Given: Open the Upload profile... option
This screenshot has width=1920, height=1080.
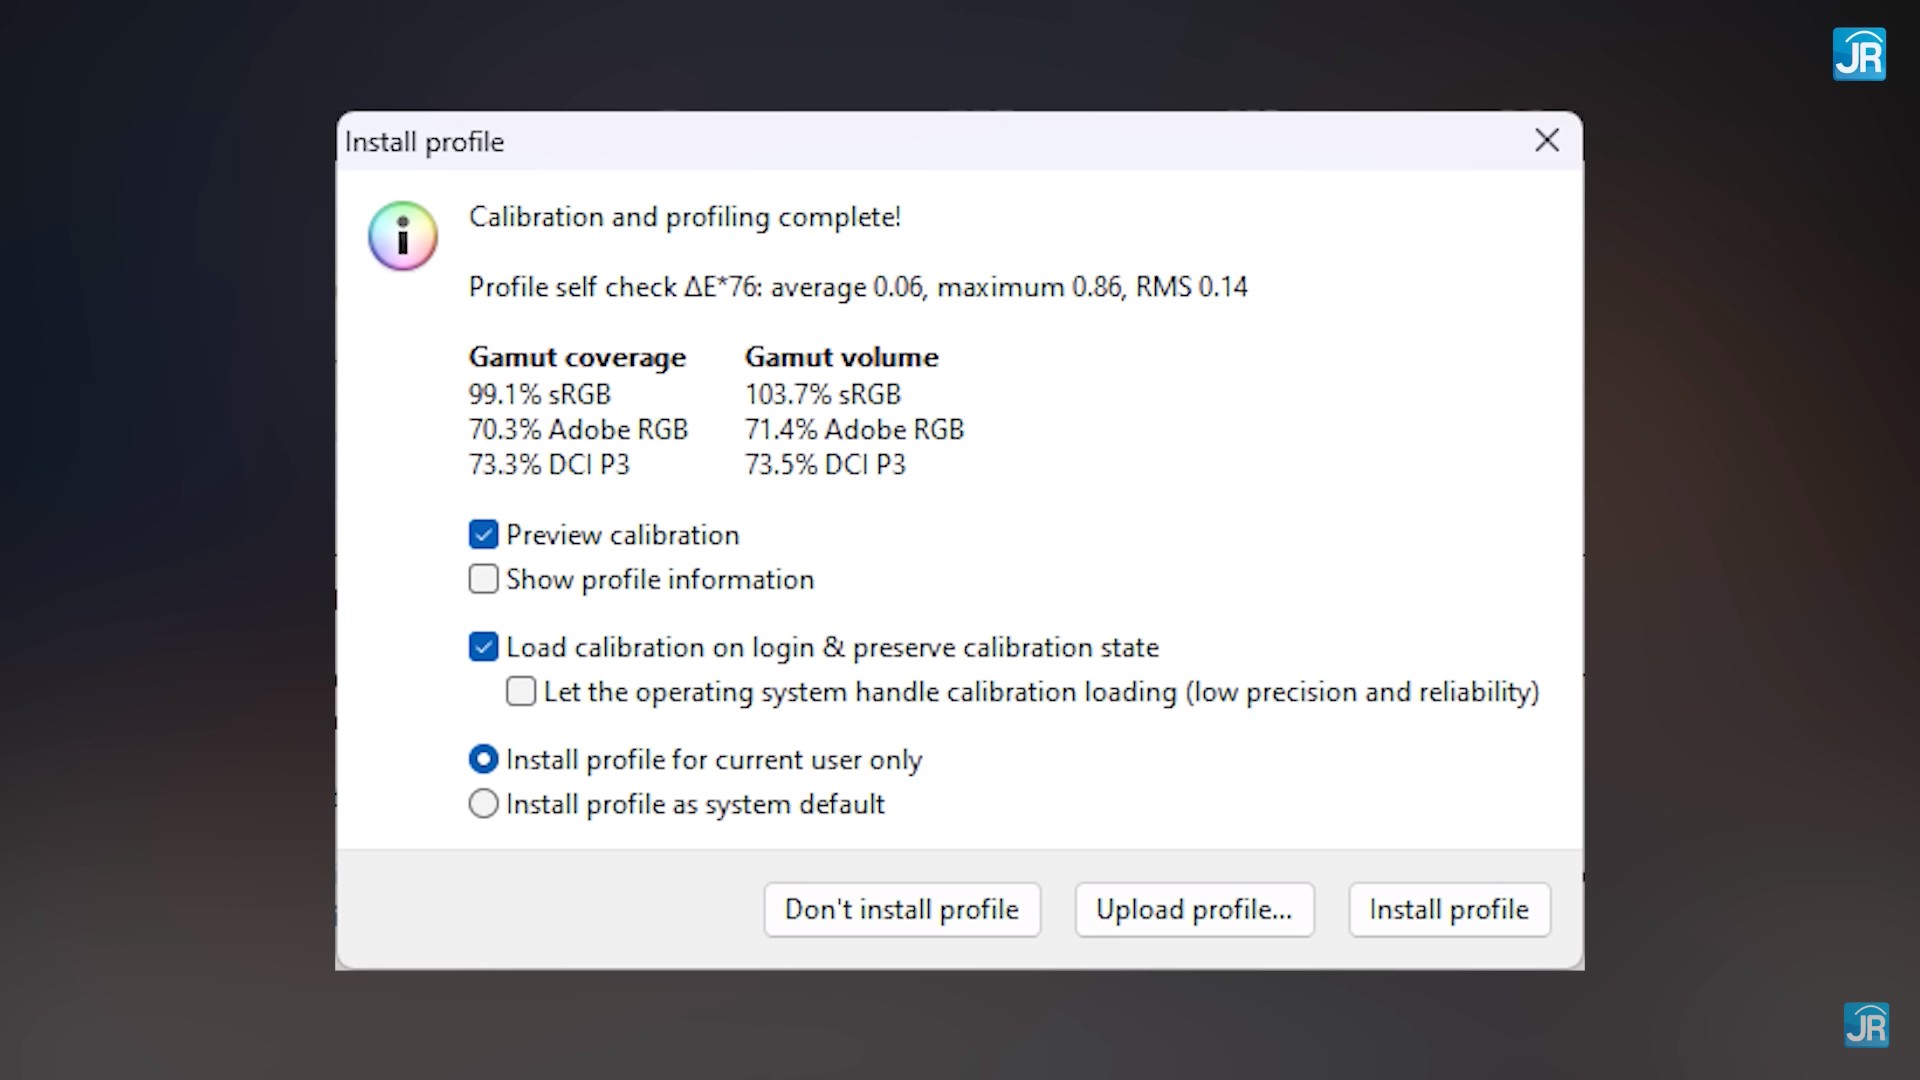Looking at the screenshot, I should (1194, 910).
